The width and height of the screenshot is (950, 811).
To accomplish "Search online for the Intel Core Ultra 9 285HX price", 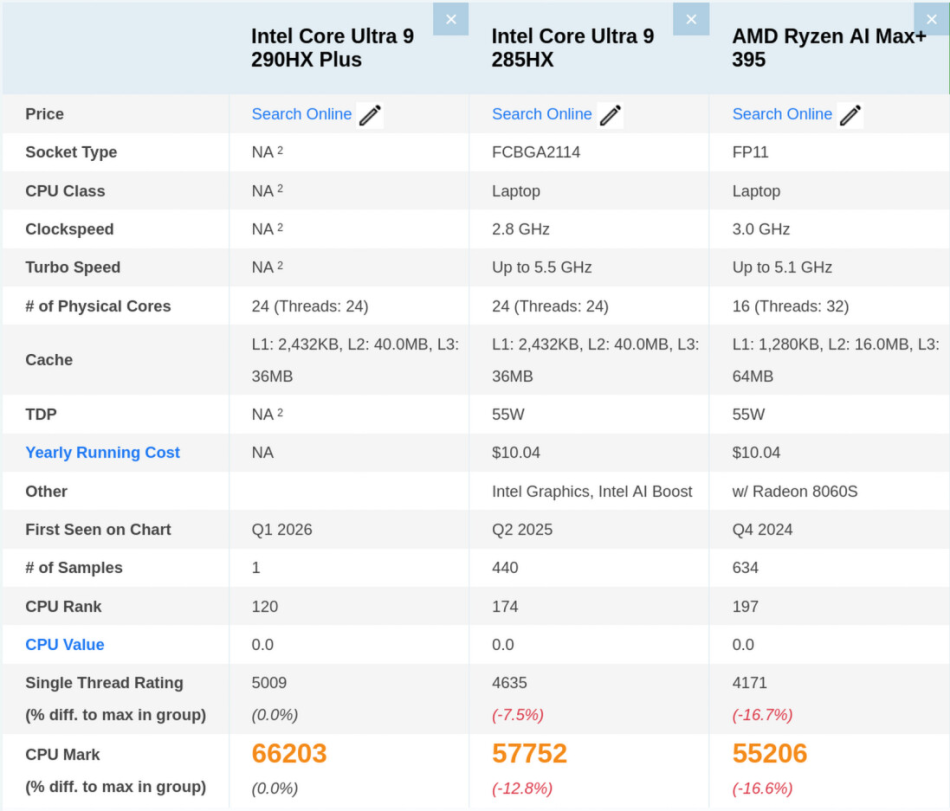I will coord(542,114).
